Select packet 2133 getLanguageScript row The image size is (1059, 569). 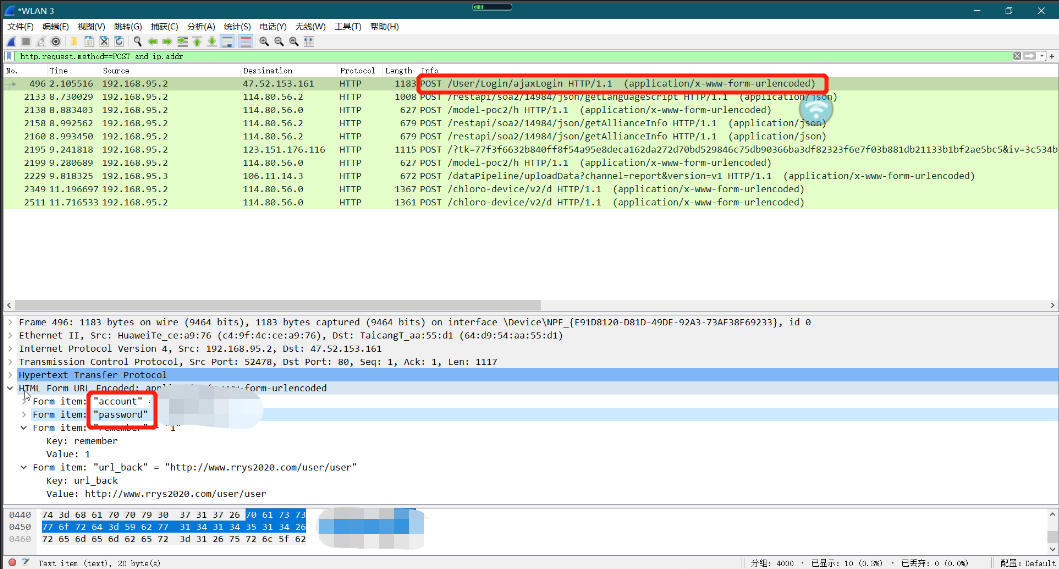click(x=530, y=97)
